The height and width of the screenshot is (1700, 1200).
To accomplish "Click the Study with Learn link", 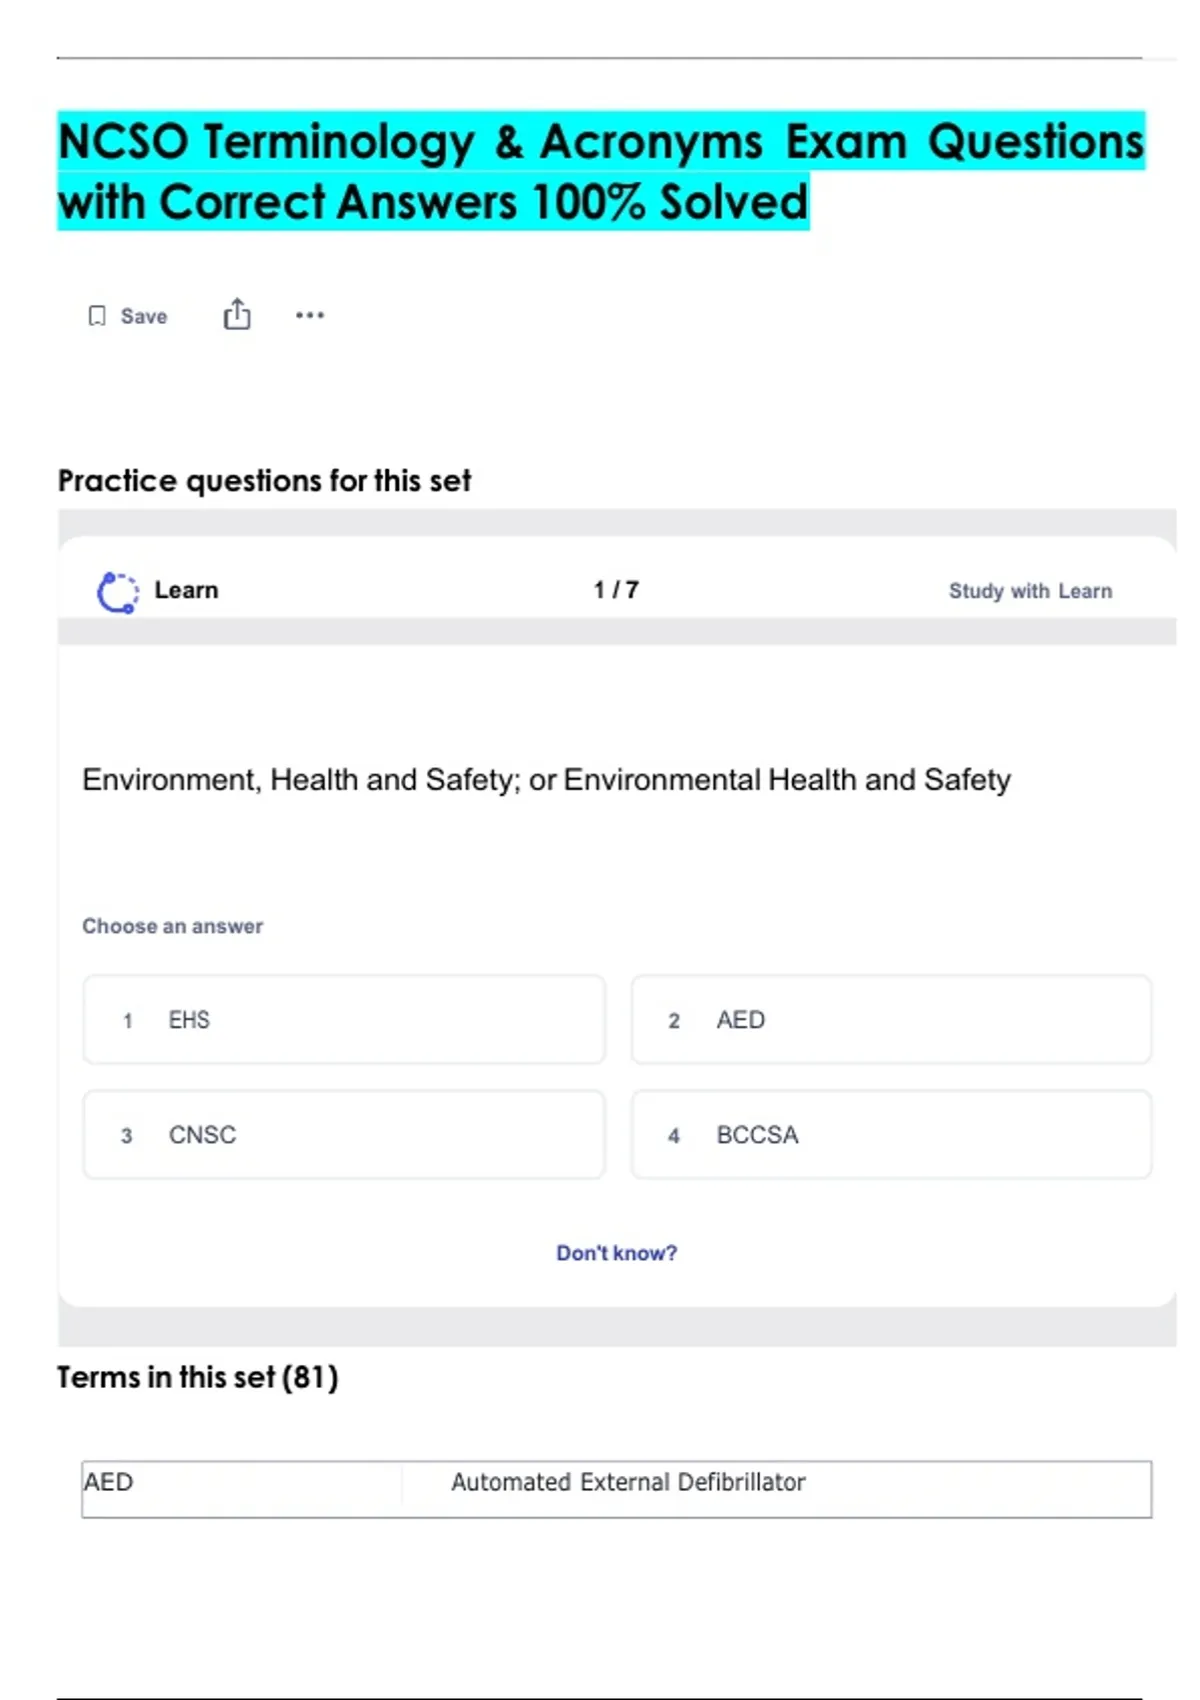I will (1030, 591).
